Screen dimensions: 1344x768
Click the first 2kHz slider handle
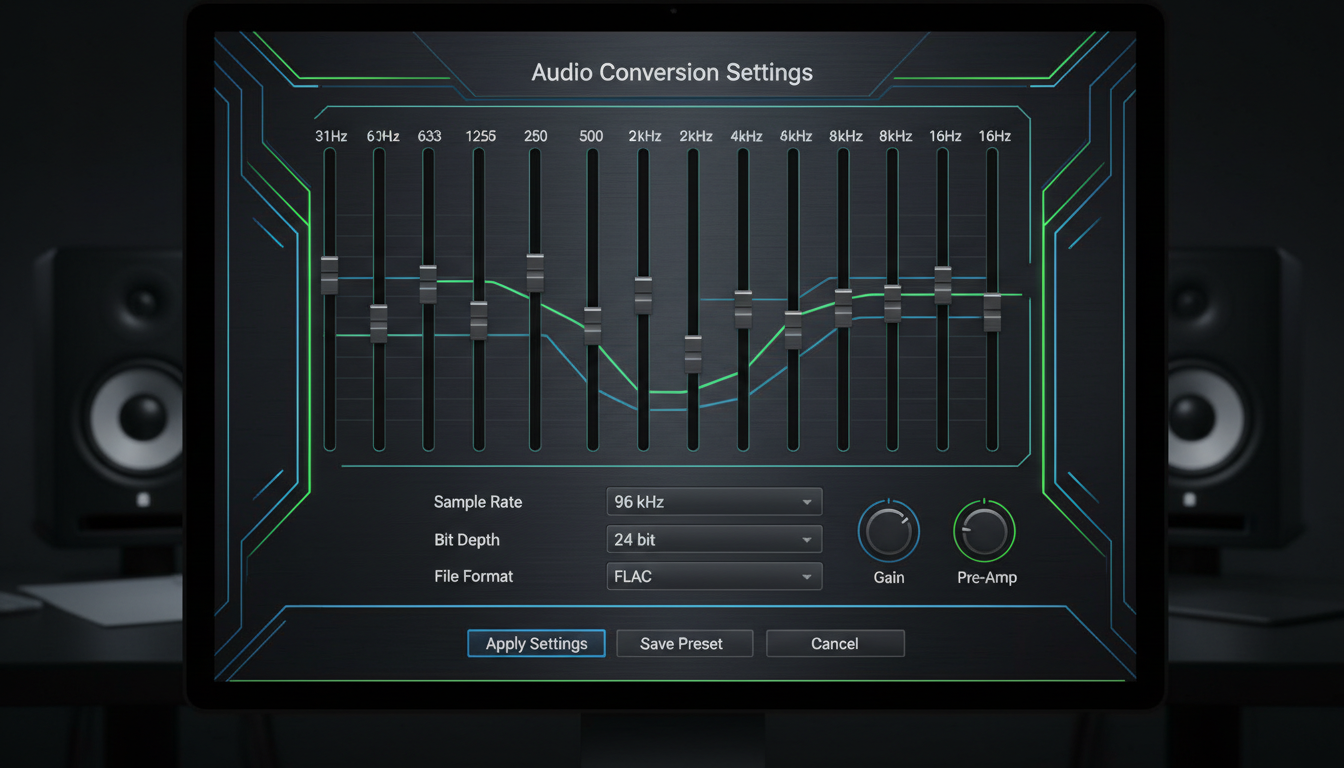point(644,295)
